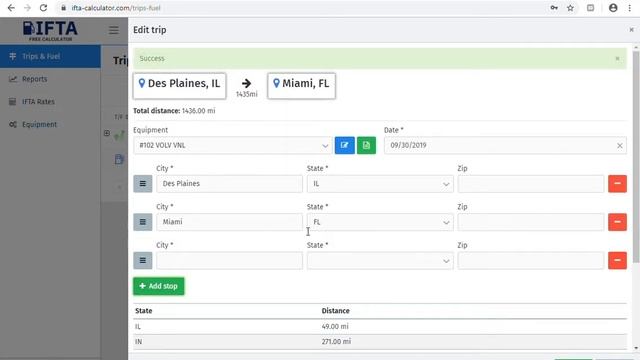The width and height of the screenshot is (640, 360).
Task: Click the Total distance 1436.00 mi text
Action: coord(174,111)
